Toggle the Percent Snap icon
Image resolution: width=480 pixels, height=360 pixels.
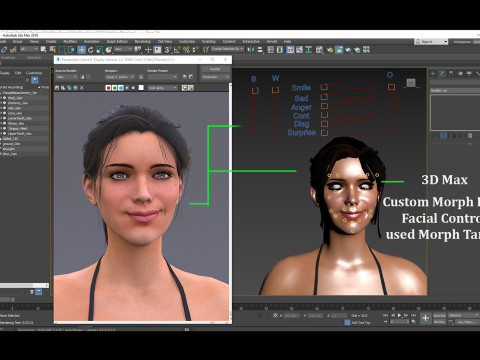[186, 50]
